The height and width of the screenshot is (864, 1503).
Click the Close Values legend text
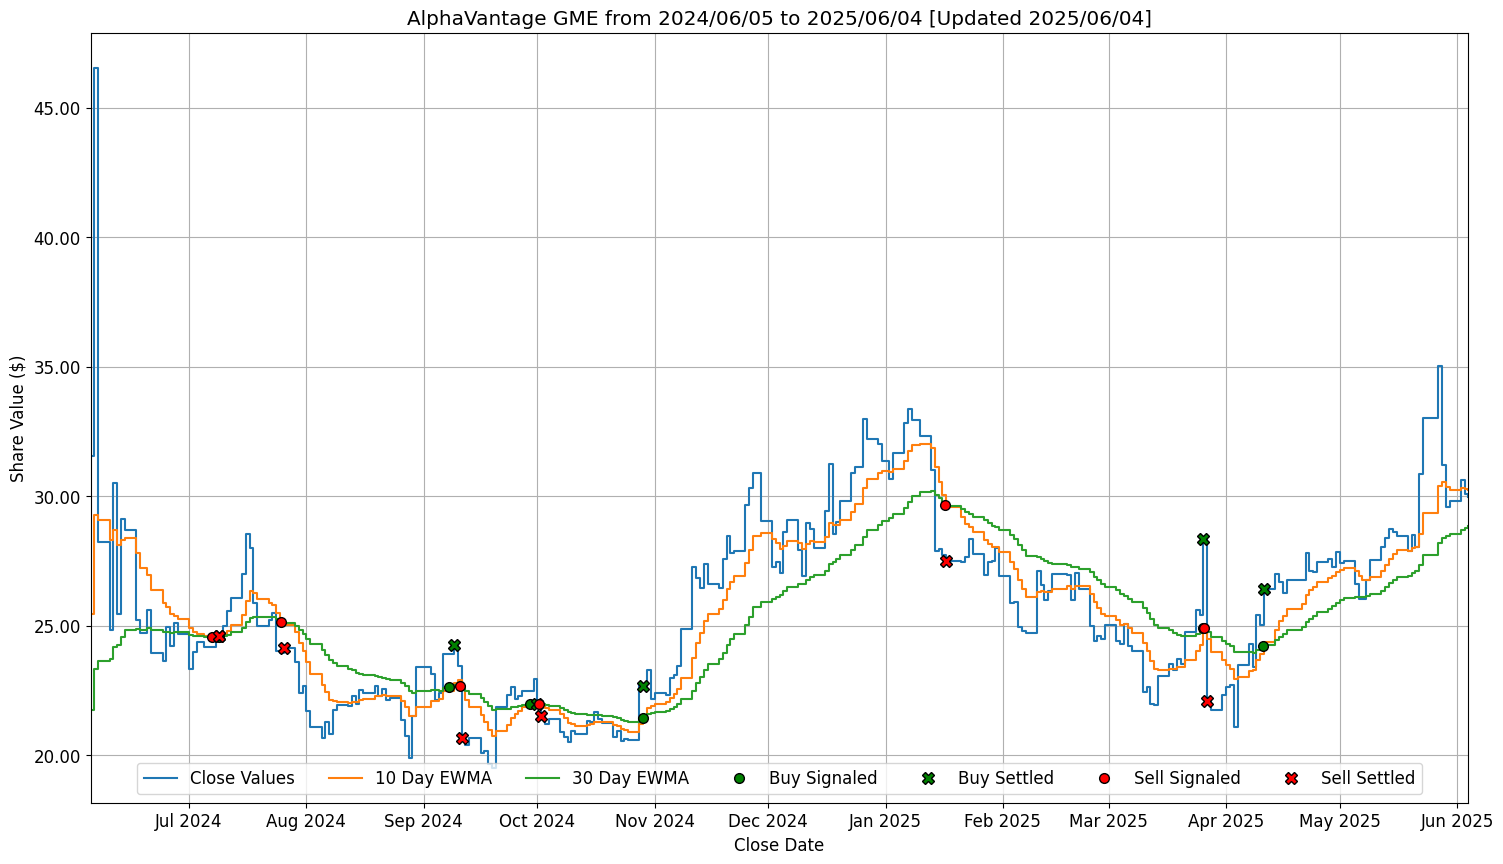242,778
